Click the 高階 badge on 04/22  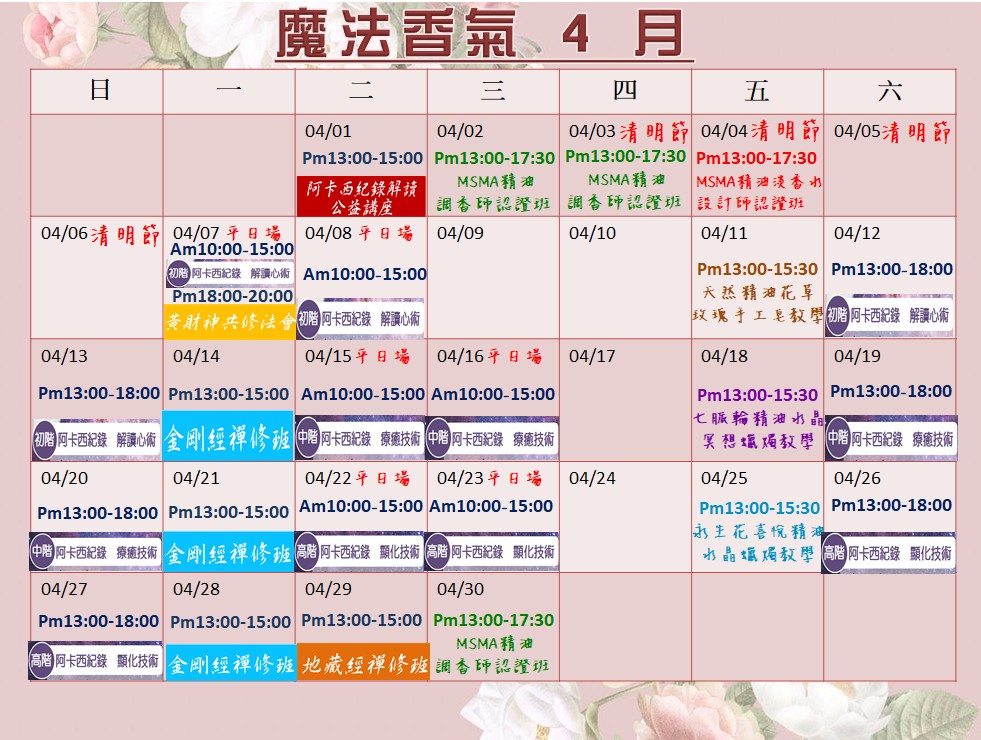[309, 552]
